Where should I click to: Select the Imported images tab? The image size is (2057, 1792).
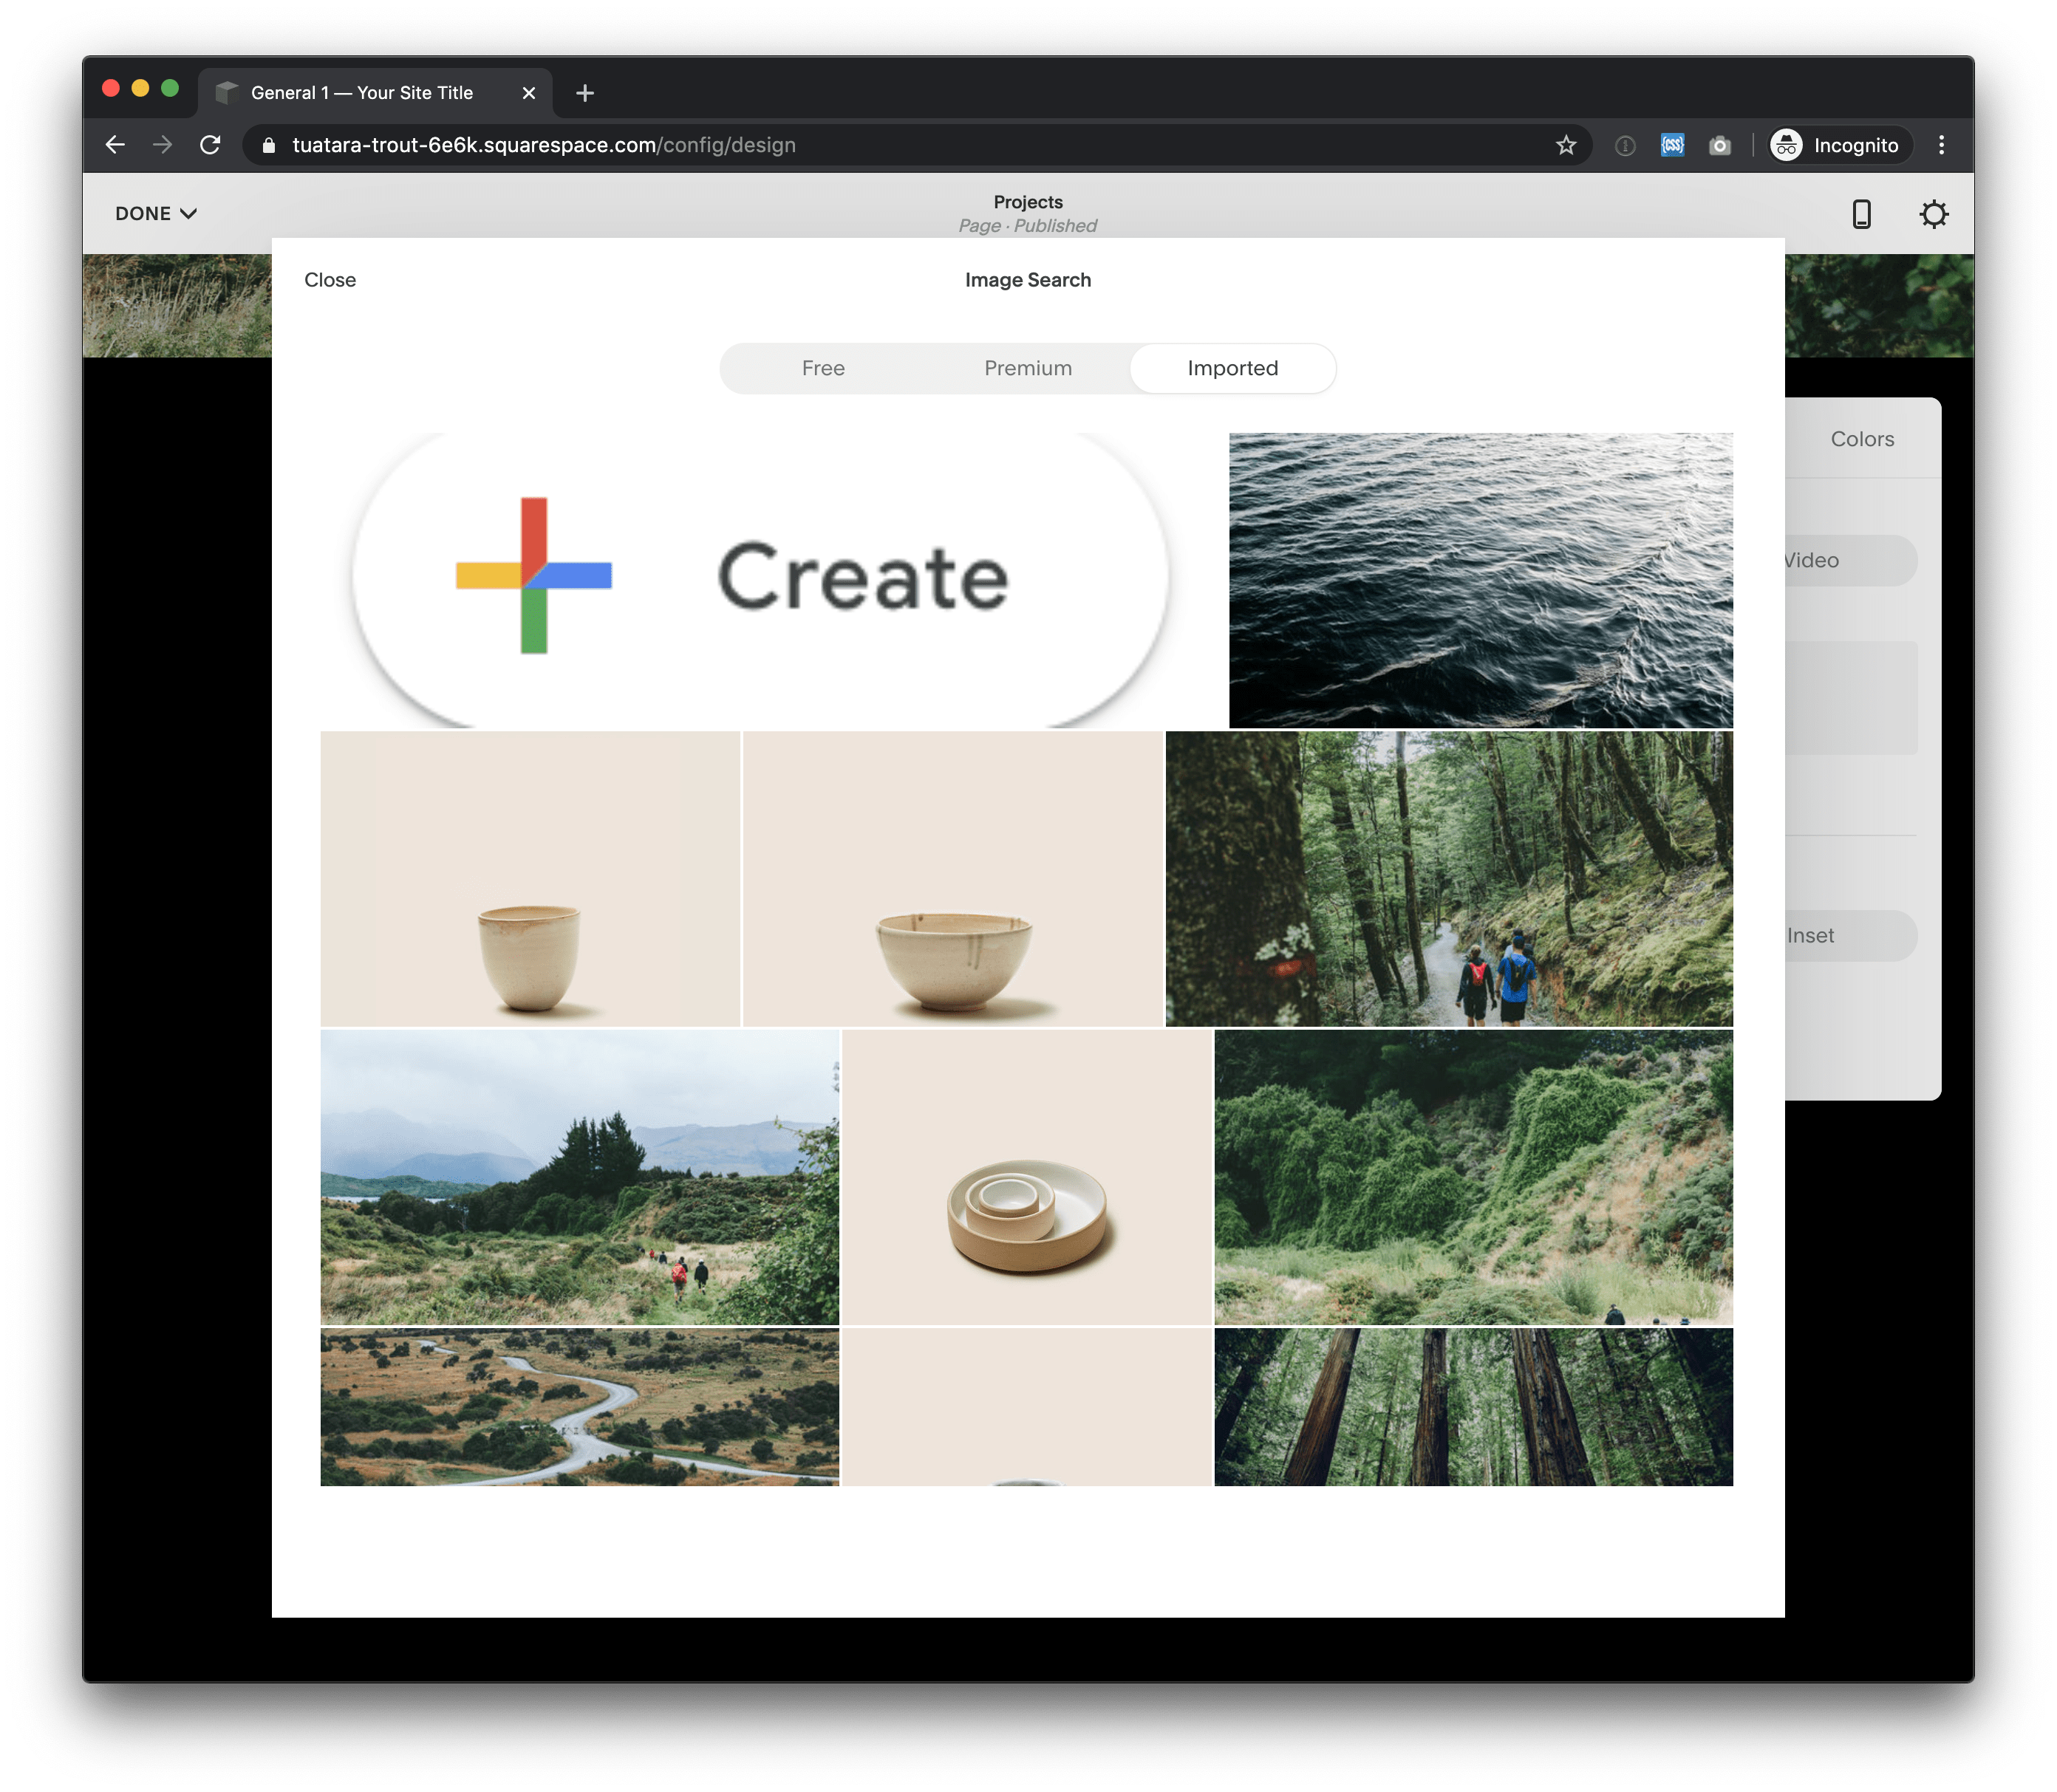pyautogui.click(x=1233, y=368)
